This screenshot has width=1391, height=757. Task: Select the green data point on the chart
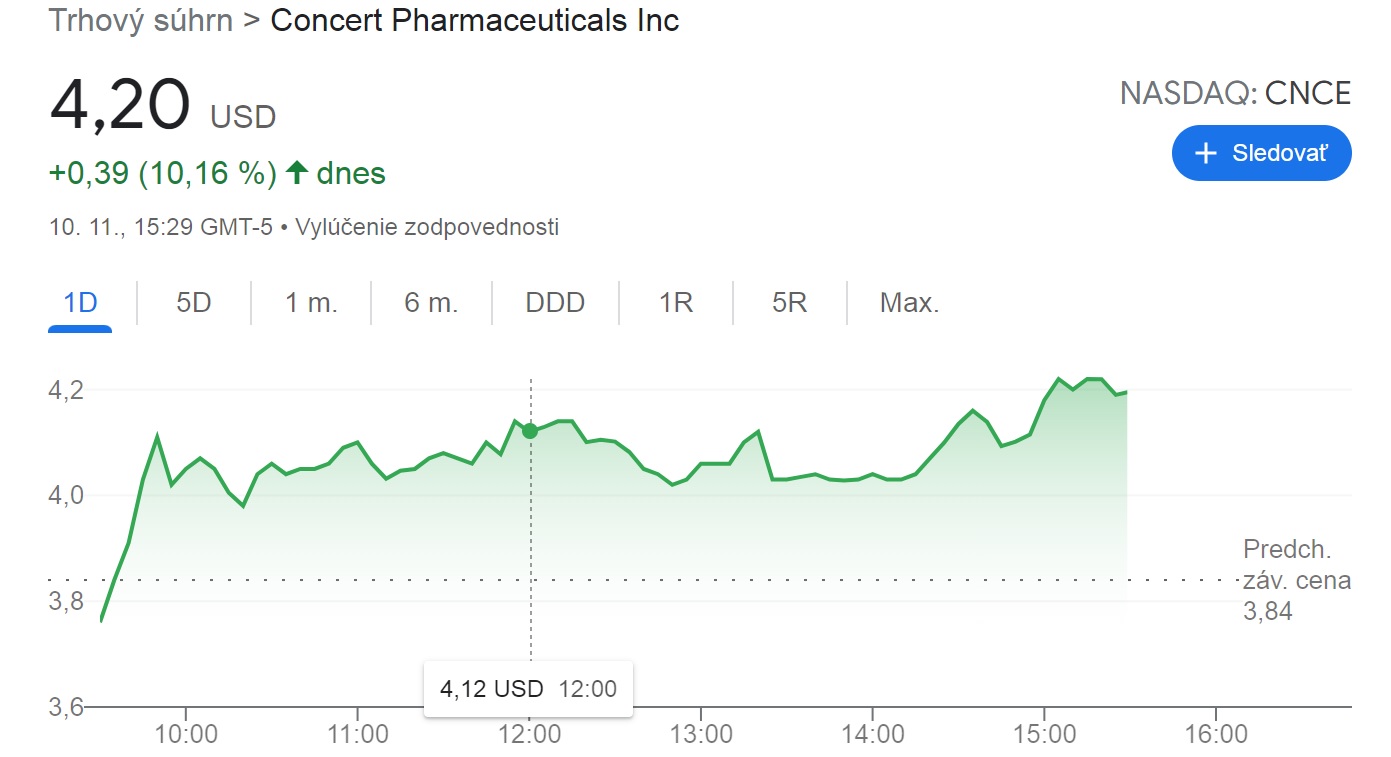pos(530,431)
